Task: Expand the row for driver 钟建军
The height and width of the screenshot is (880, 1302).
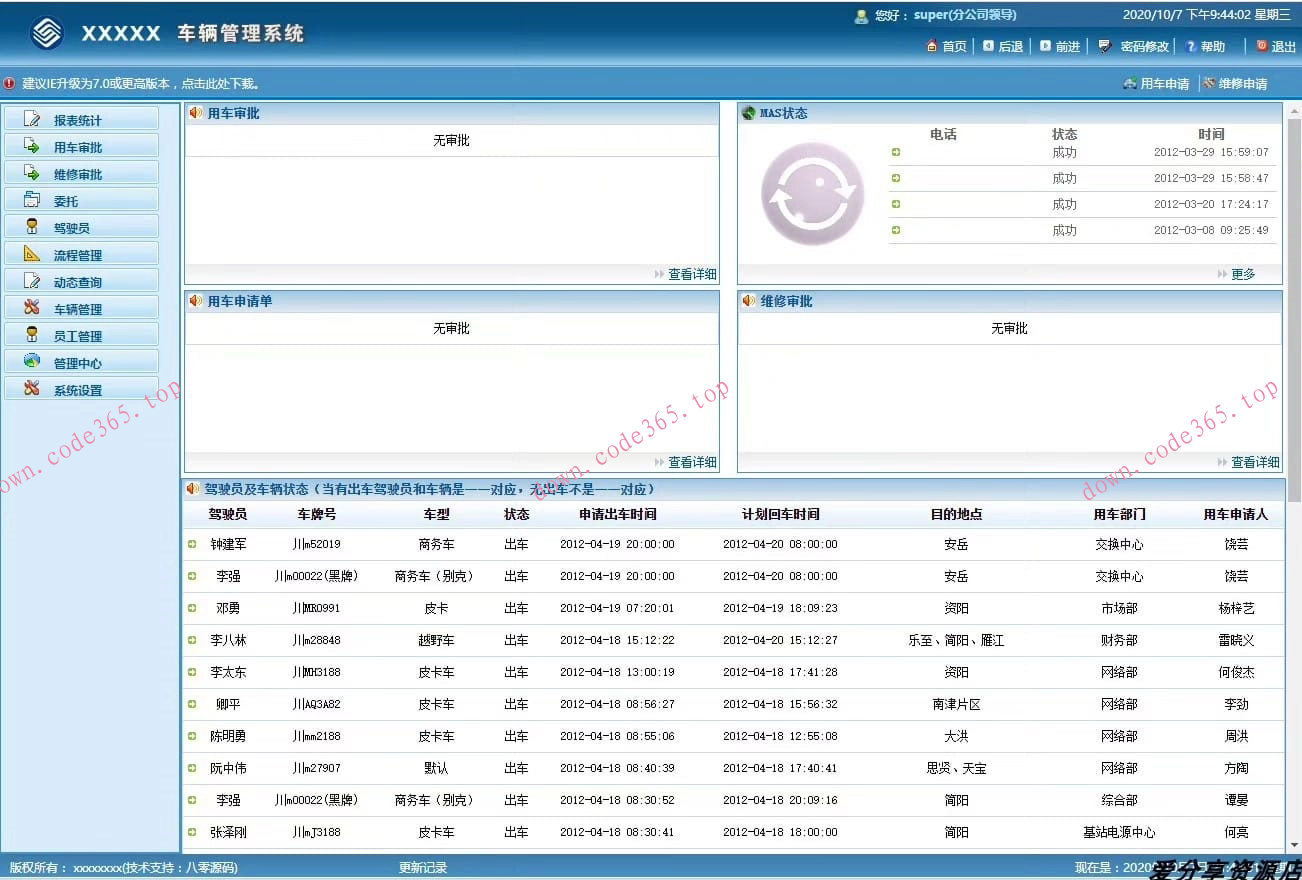Action: [x=192, y=545]
